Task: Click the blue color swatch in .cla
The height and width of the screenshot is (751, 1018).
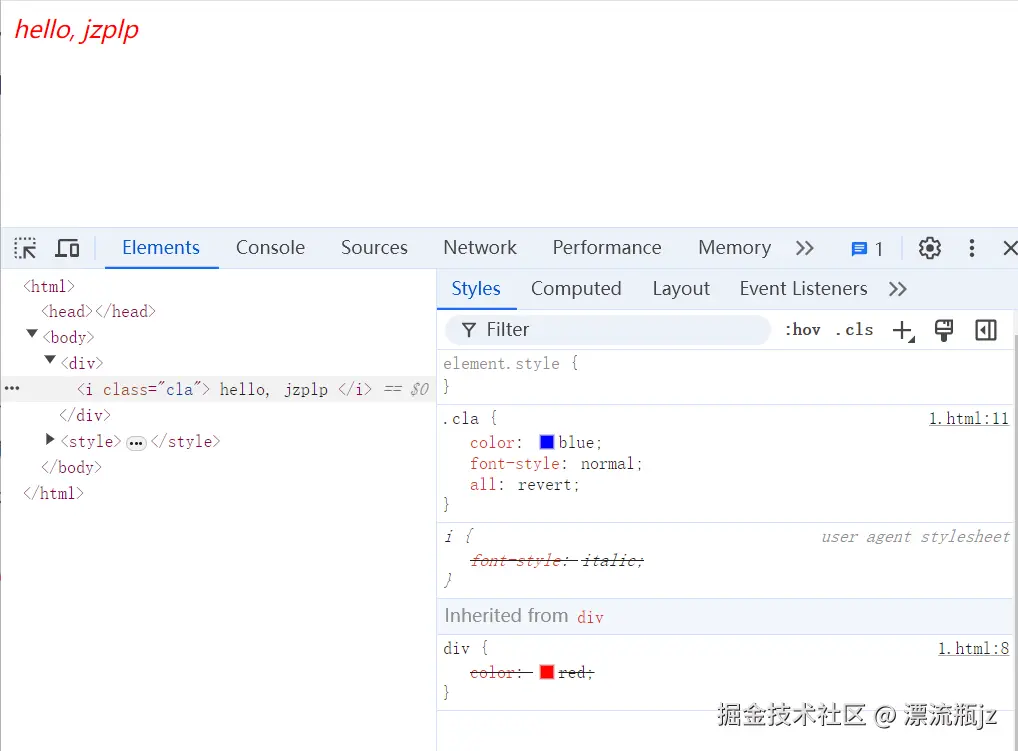Action: click(x=546, y=442)
